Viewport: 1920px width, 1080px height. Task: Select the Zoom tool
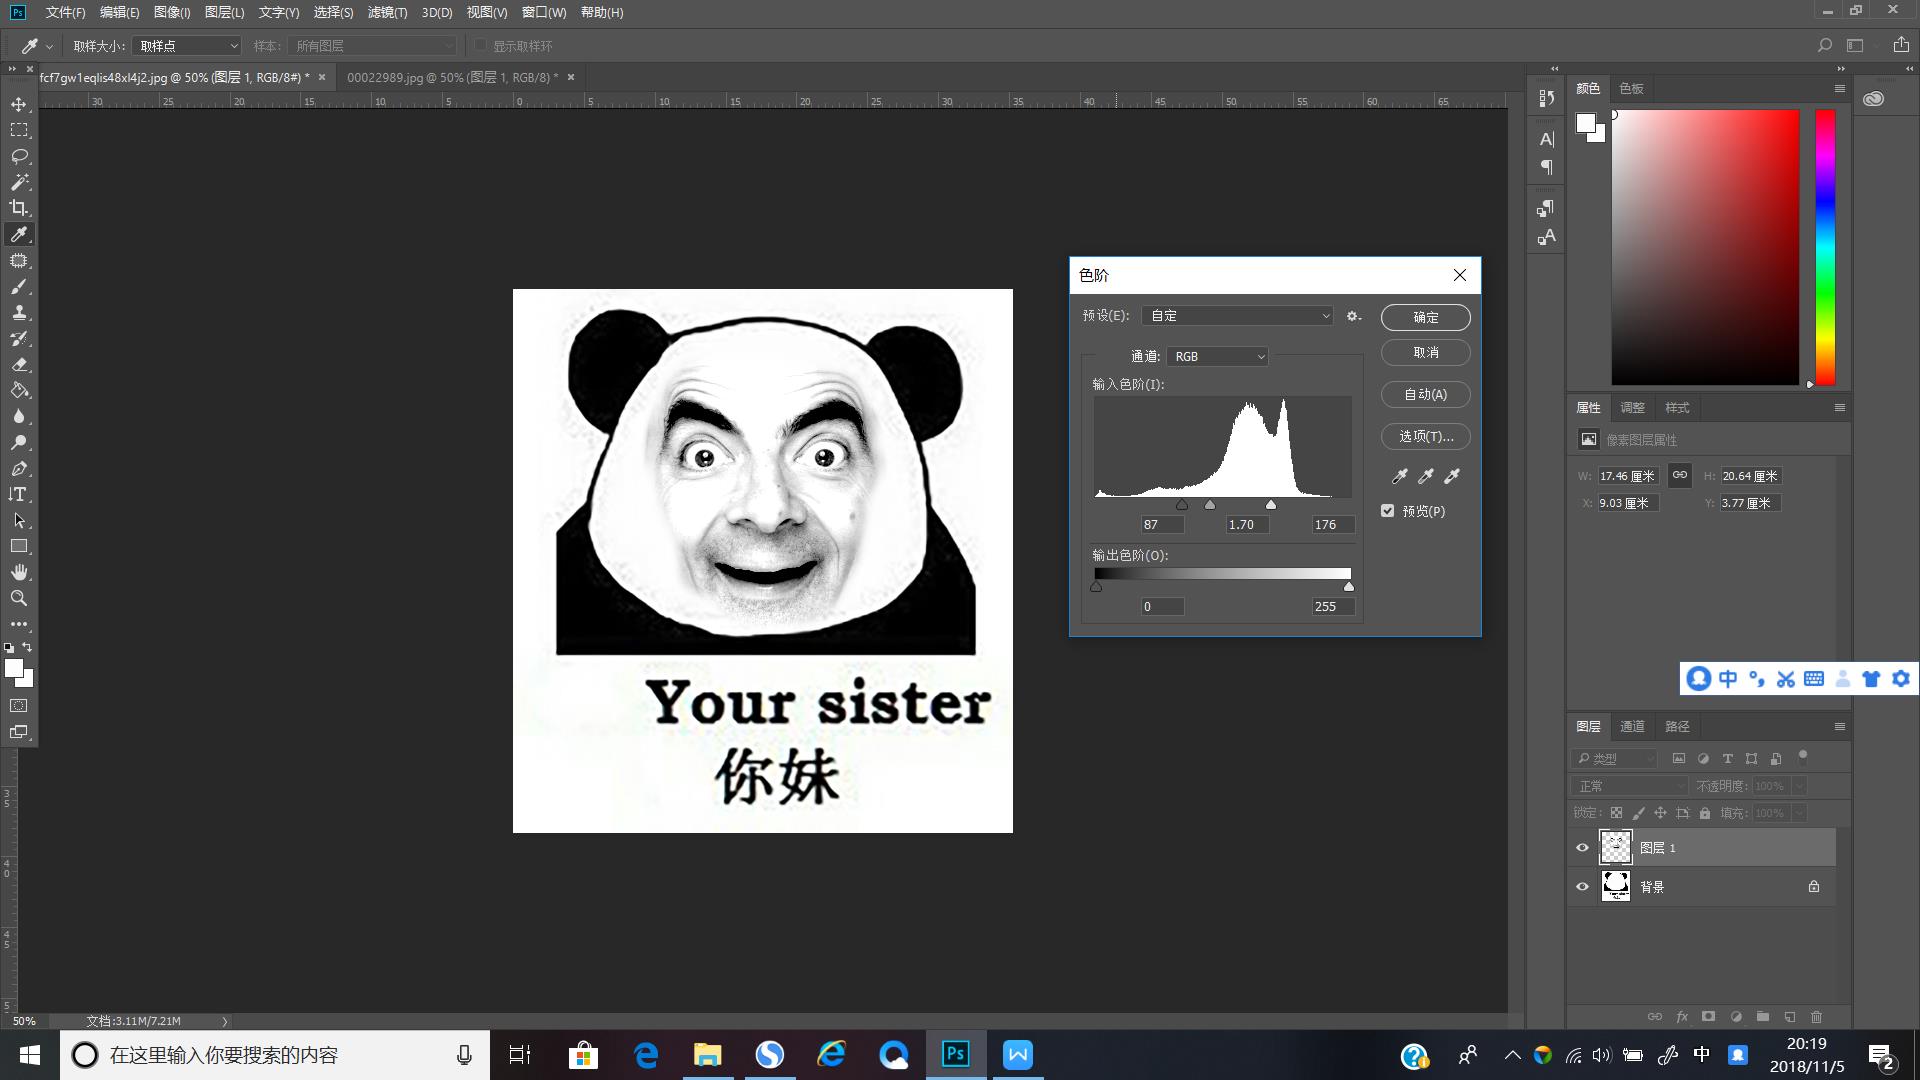(19, 598)
